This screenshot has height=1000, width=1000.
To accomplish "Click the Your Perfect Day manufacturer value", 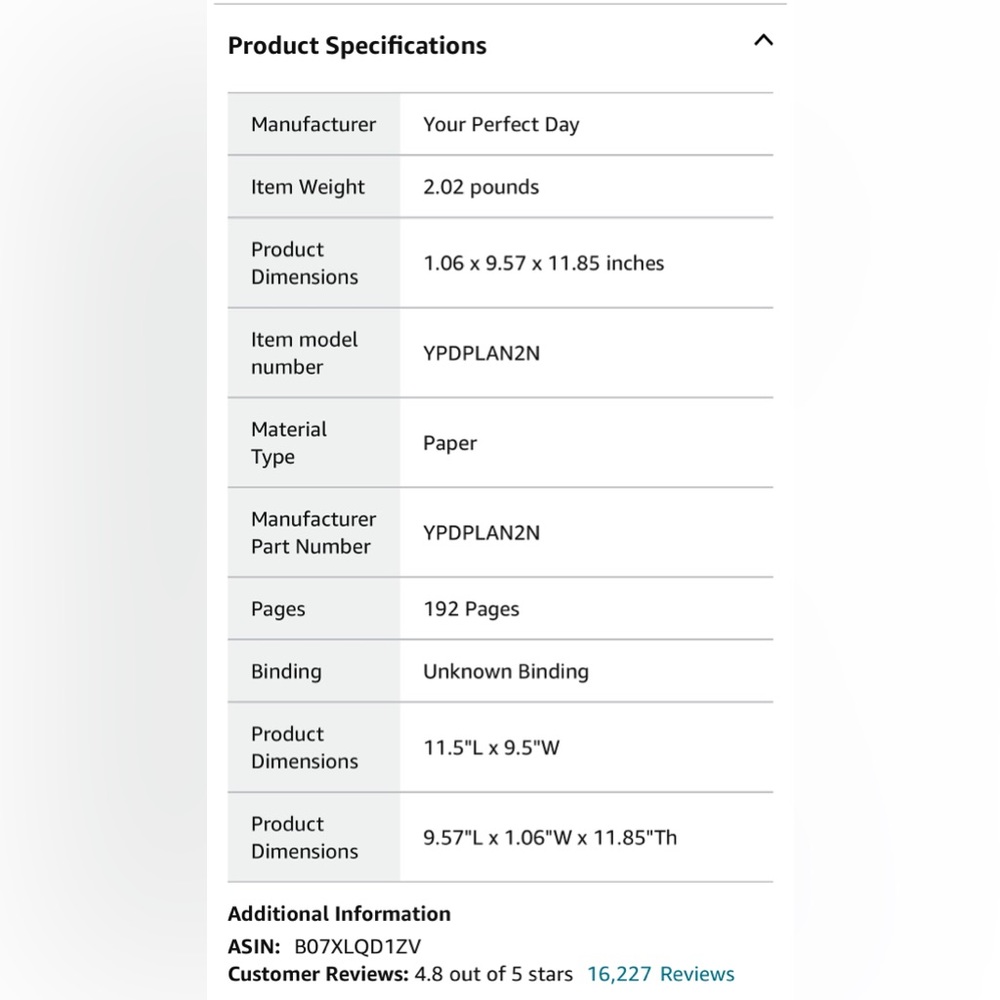I will [501, 124].
